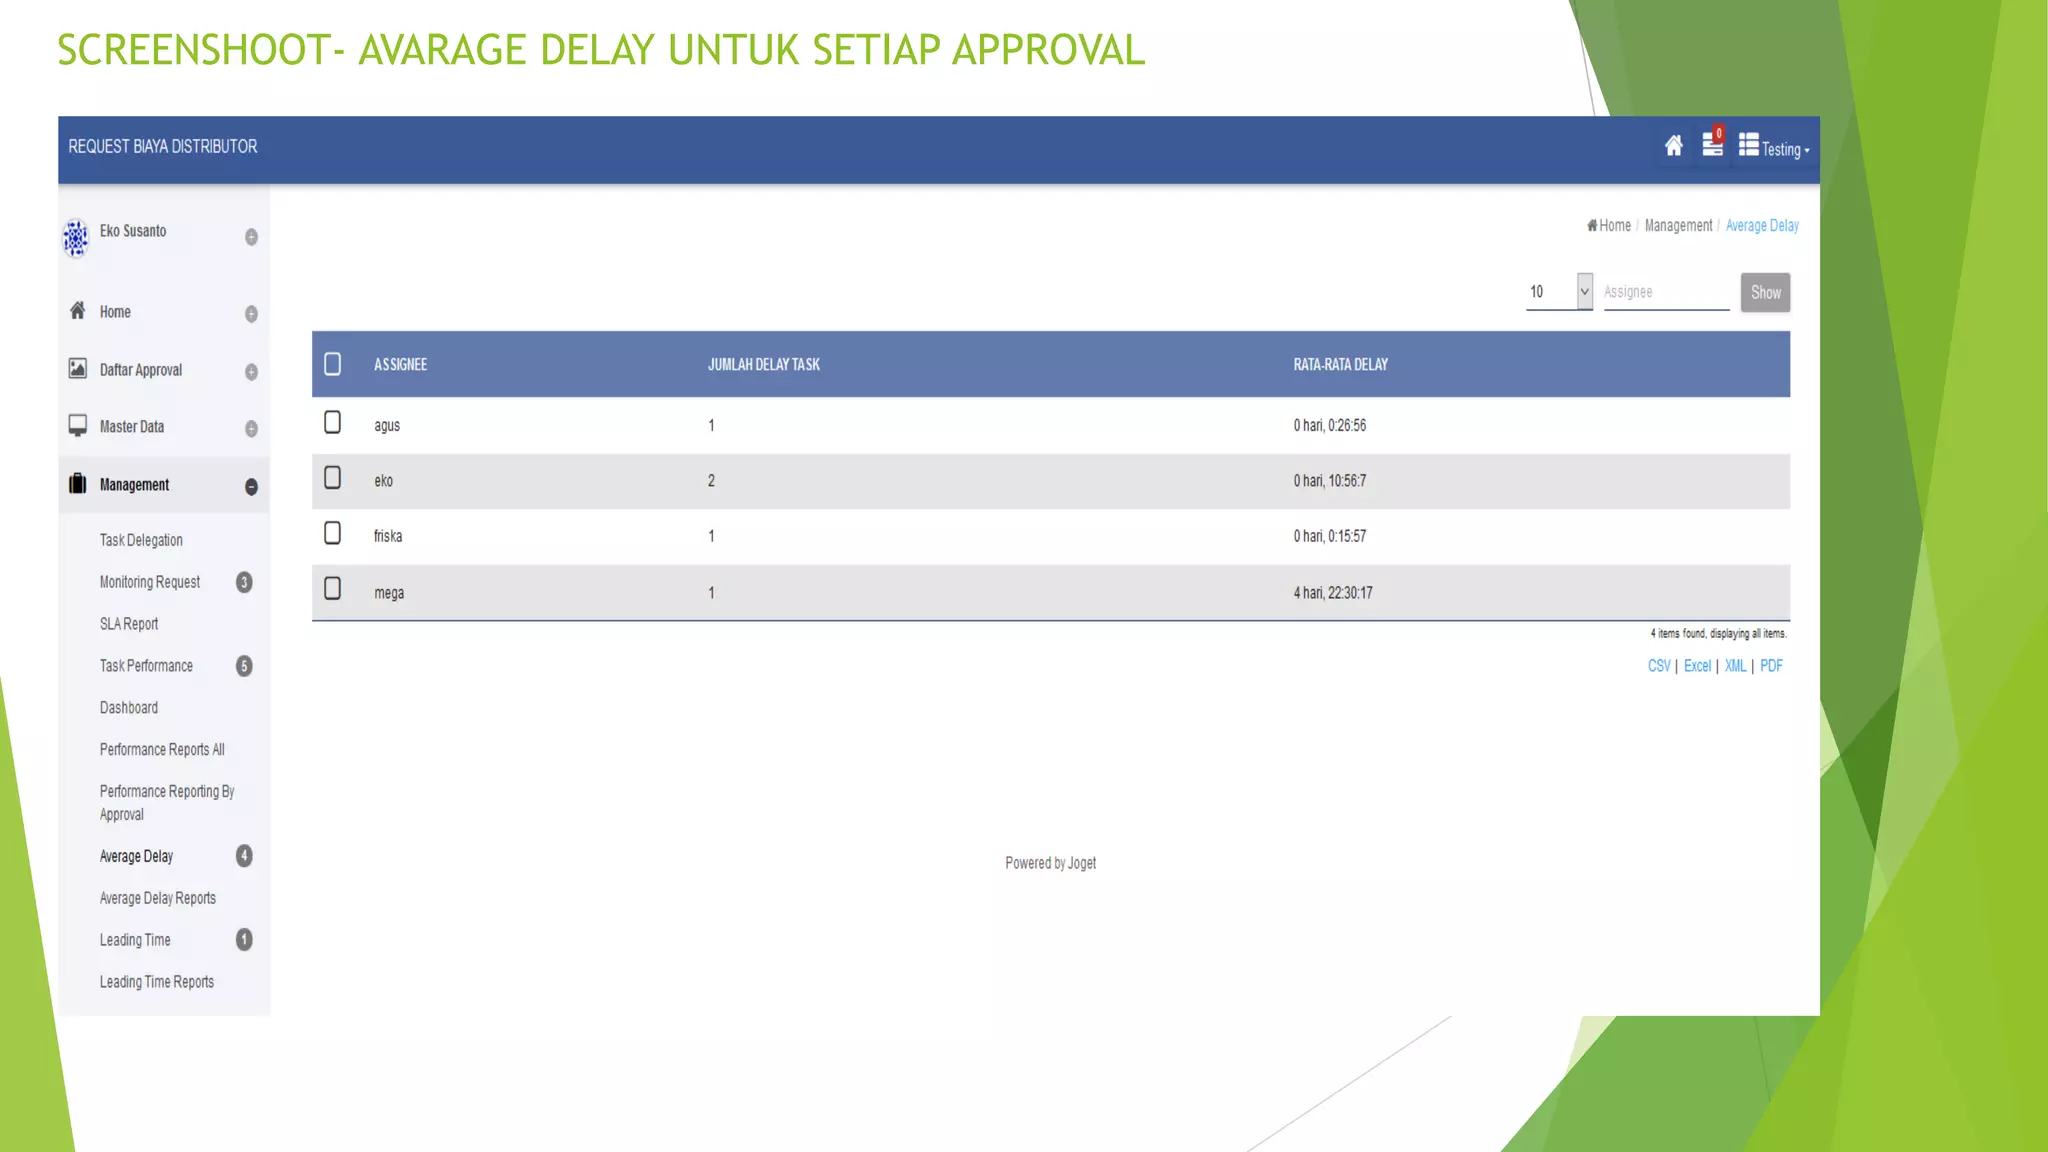The width and height of the screenshot is (2048, 1152).
Task: Focus the Assignee filter field
Action: point(1666,292)
